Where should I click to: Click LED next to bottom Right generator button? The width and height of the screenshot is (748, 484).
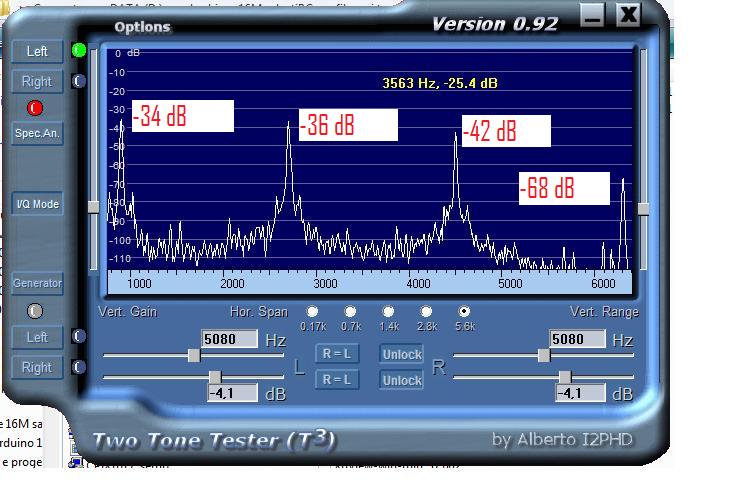tap(79, 367)
